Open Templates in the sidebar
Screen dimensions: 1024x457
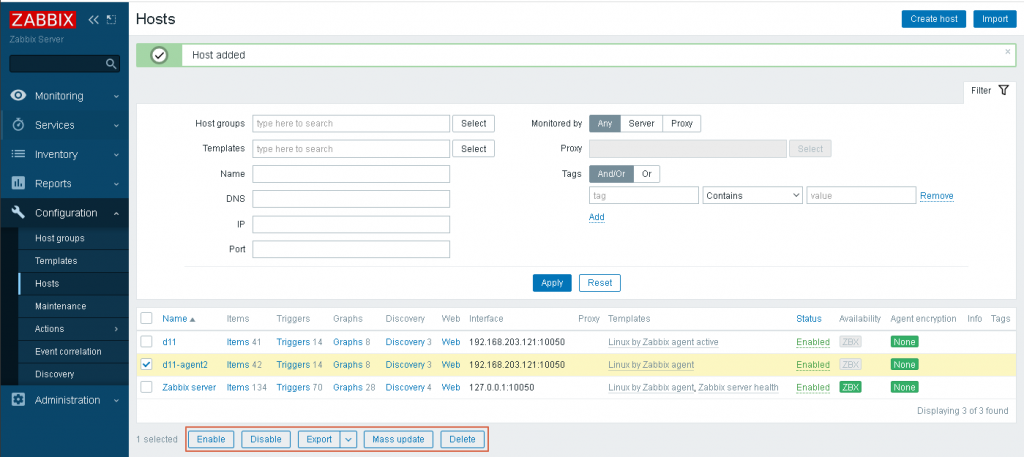click(56, 260)
